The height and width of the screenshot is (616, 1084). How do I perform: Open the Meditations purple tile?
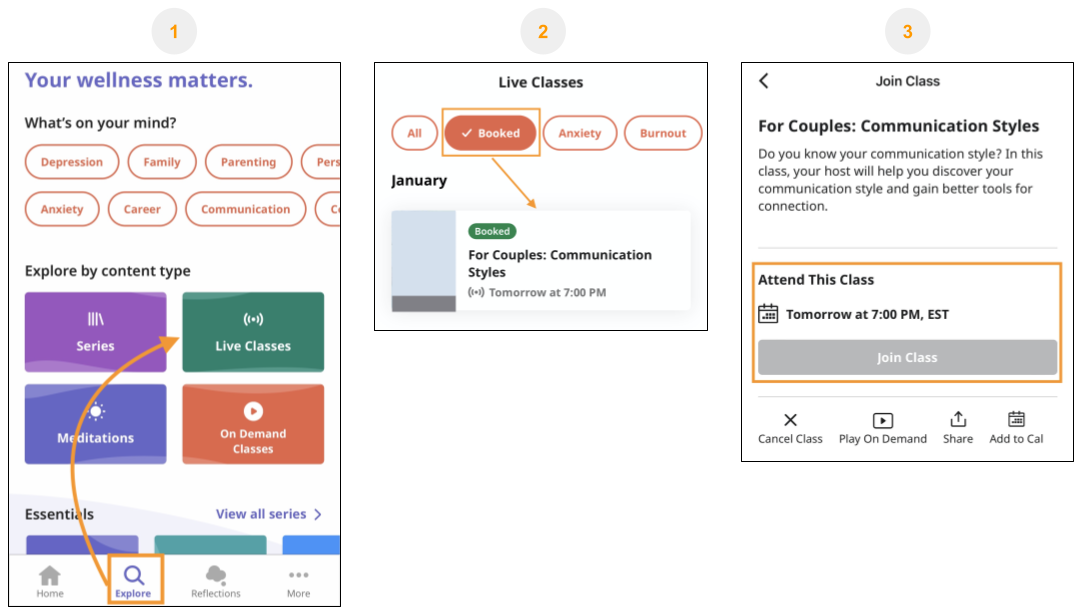click(95, 424)
